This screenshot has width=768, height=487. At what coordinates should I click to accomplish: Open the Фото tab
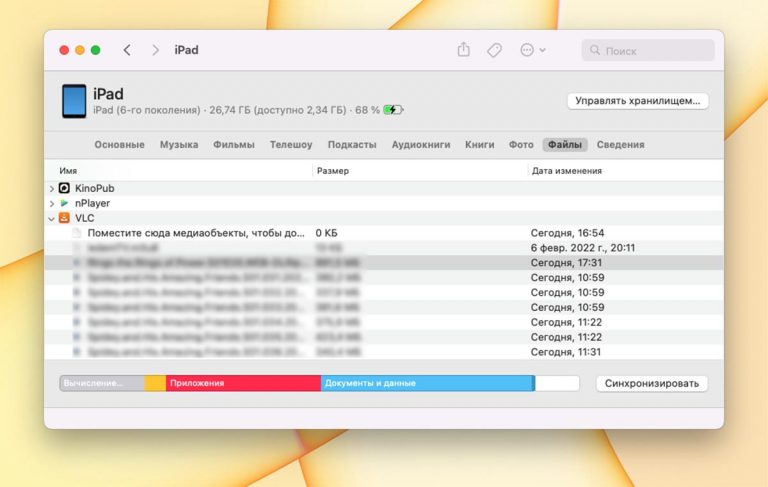pos(521,145)
